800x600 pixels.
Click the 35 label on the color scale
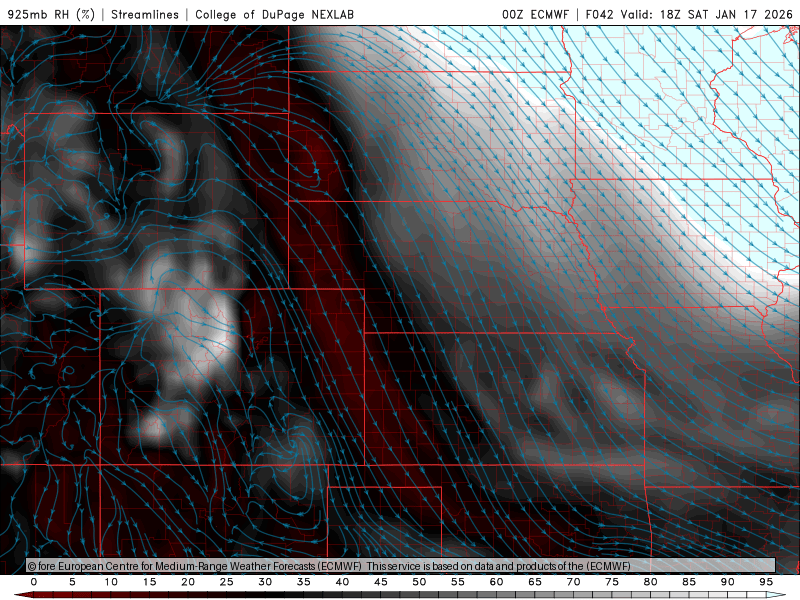pyautogui.click(x=304, y=582)
